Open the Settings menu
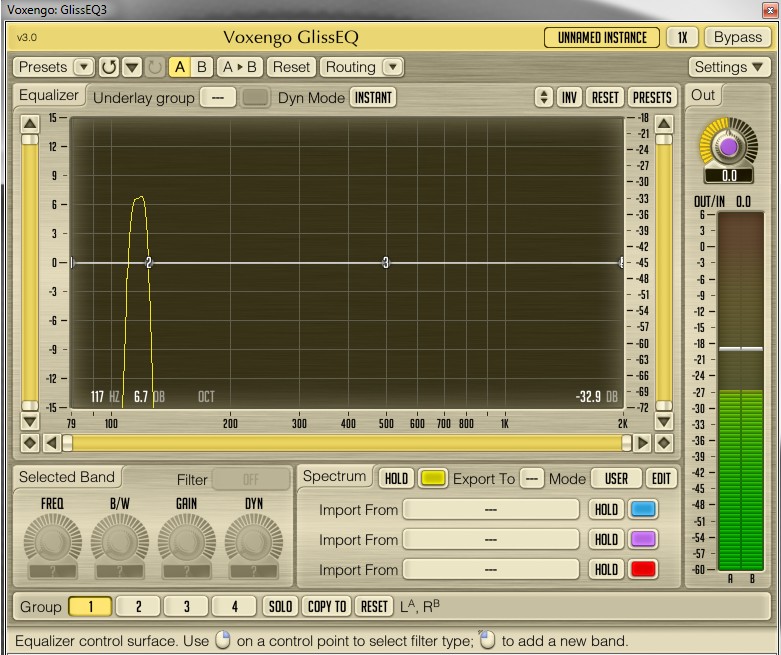Image resolution: width=781 pixels, height=655 pixels. (x=729, y=67)
